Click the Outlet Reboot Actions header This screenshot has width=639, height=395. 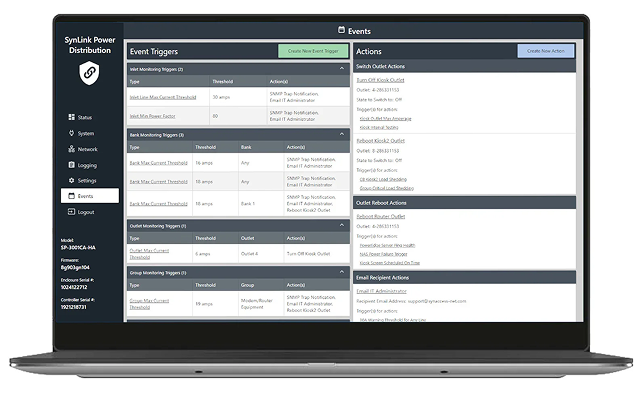click(x=464, y=203)
